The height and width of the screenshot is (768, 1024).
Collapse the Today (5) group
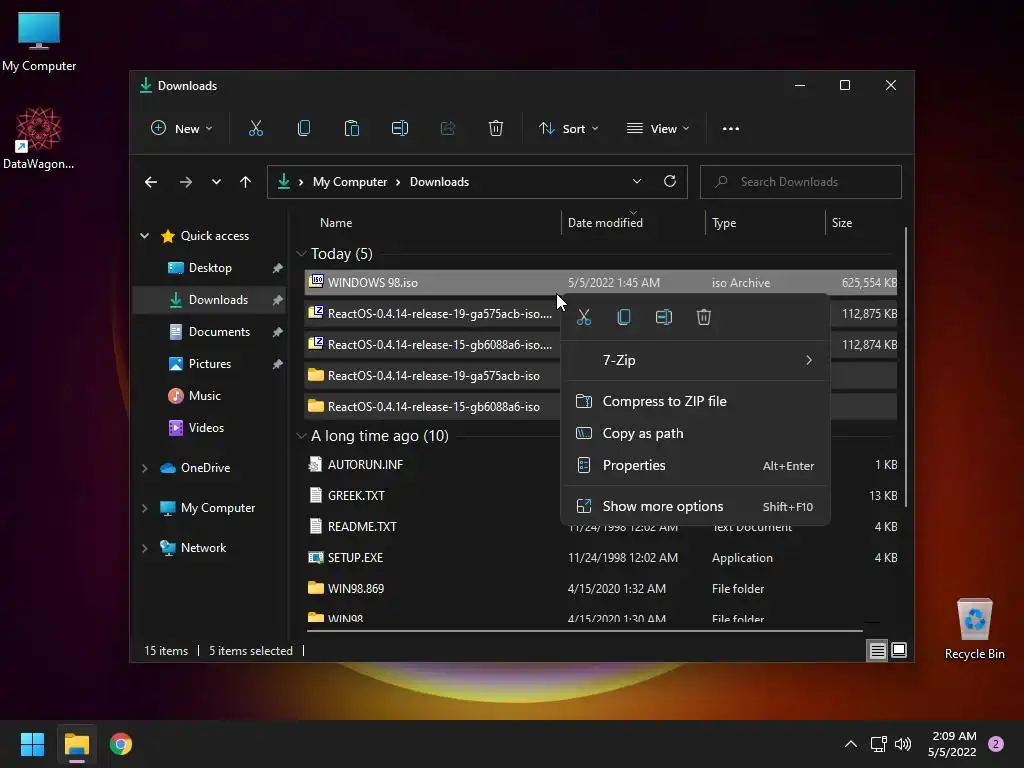pos(301,253)
